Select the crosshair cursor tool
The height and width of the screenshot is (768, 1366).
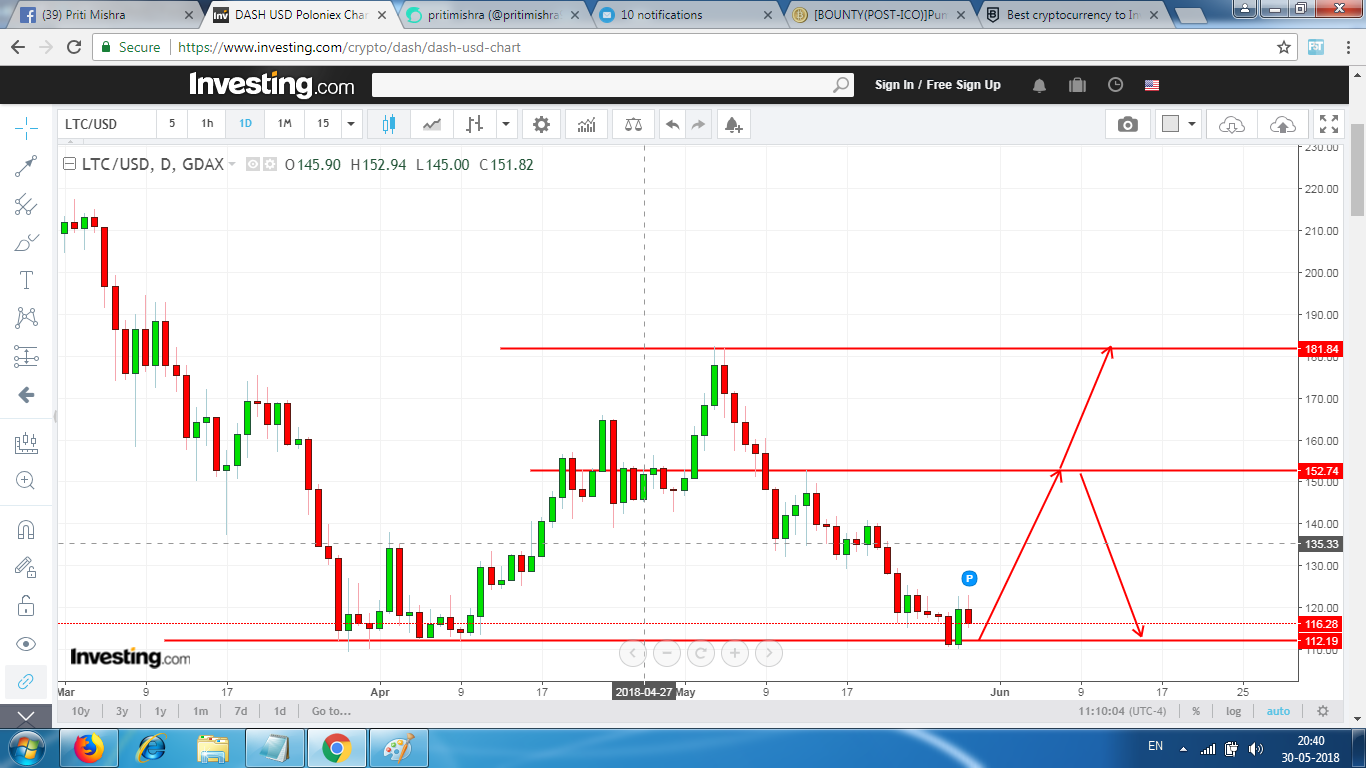tap(26, 127)
